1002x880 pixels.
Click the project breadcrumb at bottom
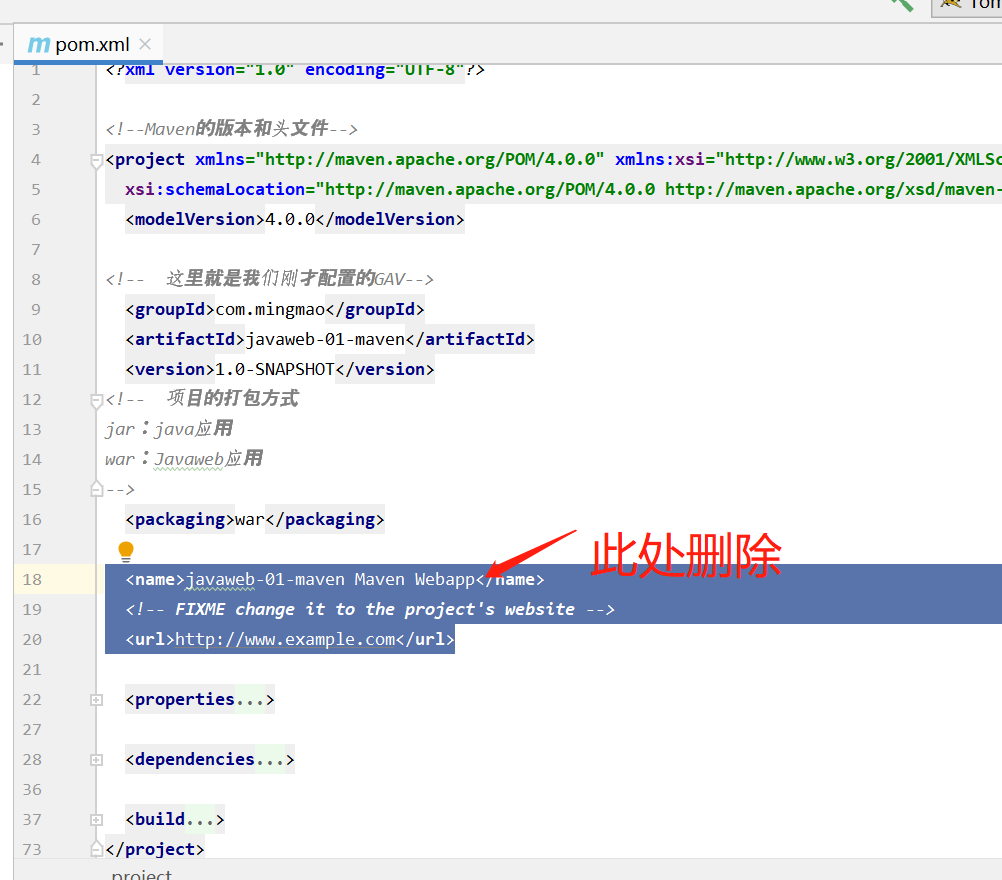pyautogui.click(x=141, y=874)
